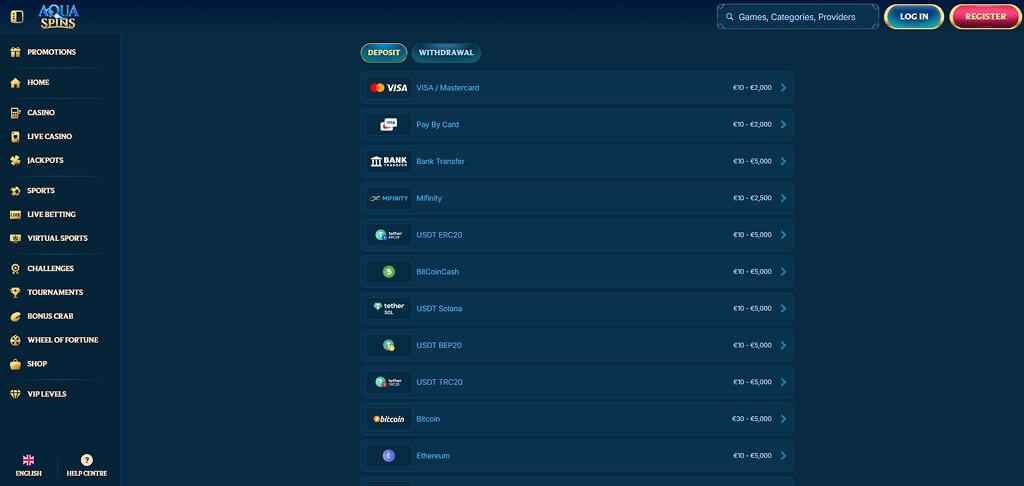Screen dimensions: 1024x486
Task: Select USDT TRC20 payment link
Action: tap(440, 382)
